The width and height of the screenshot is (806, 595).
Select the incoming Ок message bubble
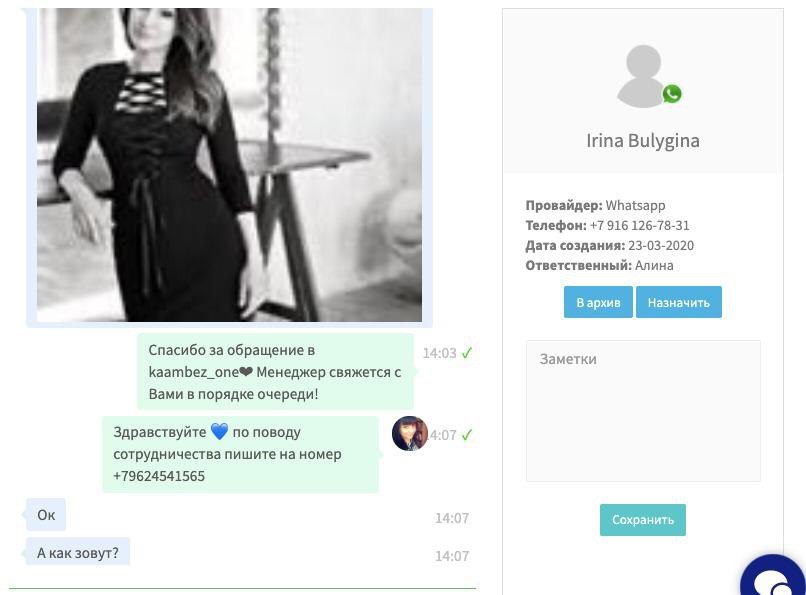click(x=46, y=514)
